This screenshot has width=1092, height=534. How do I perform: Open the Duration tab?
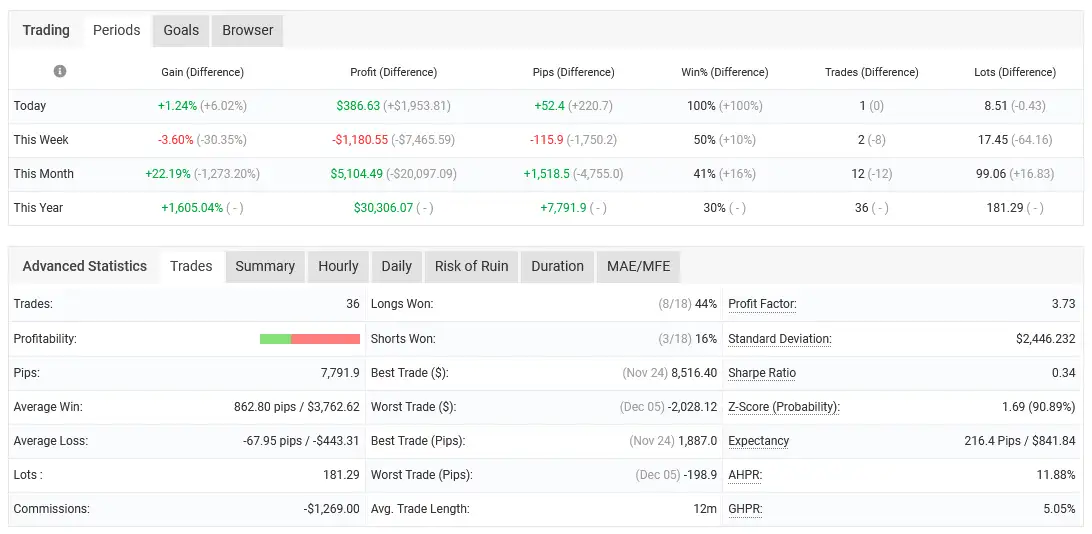(x=557, y=266)
